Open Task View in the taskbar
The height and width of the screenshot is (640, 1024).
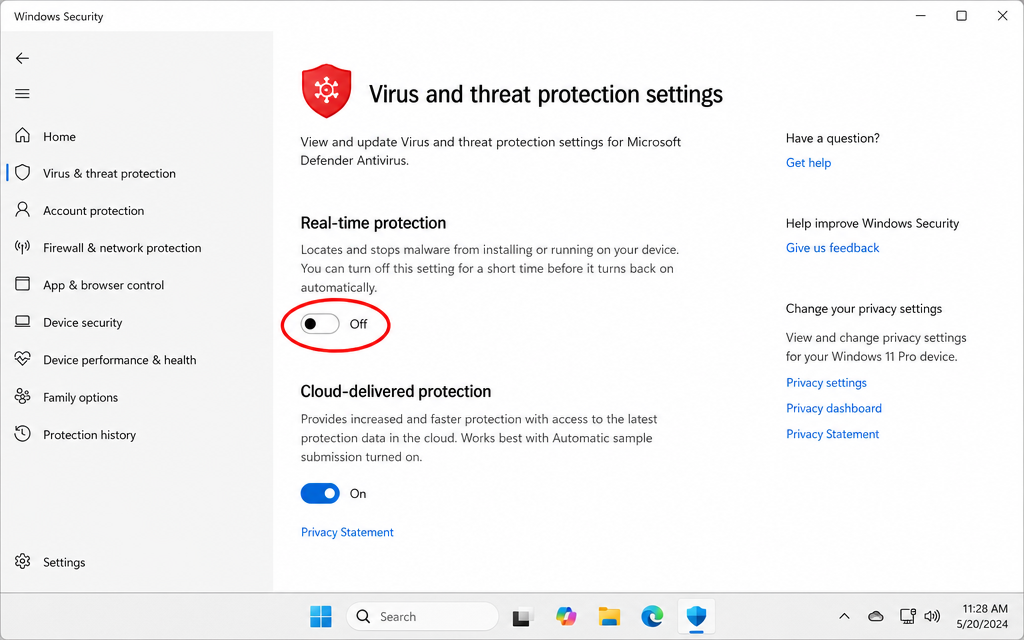pyautogui.click(x=522, y=616)
